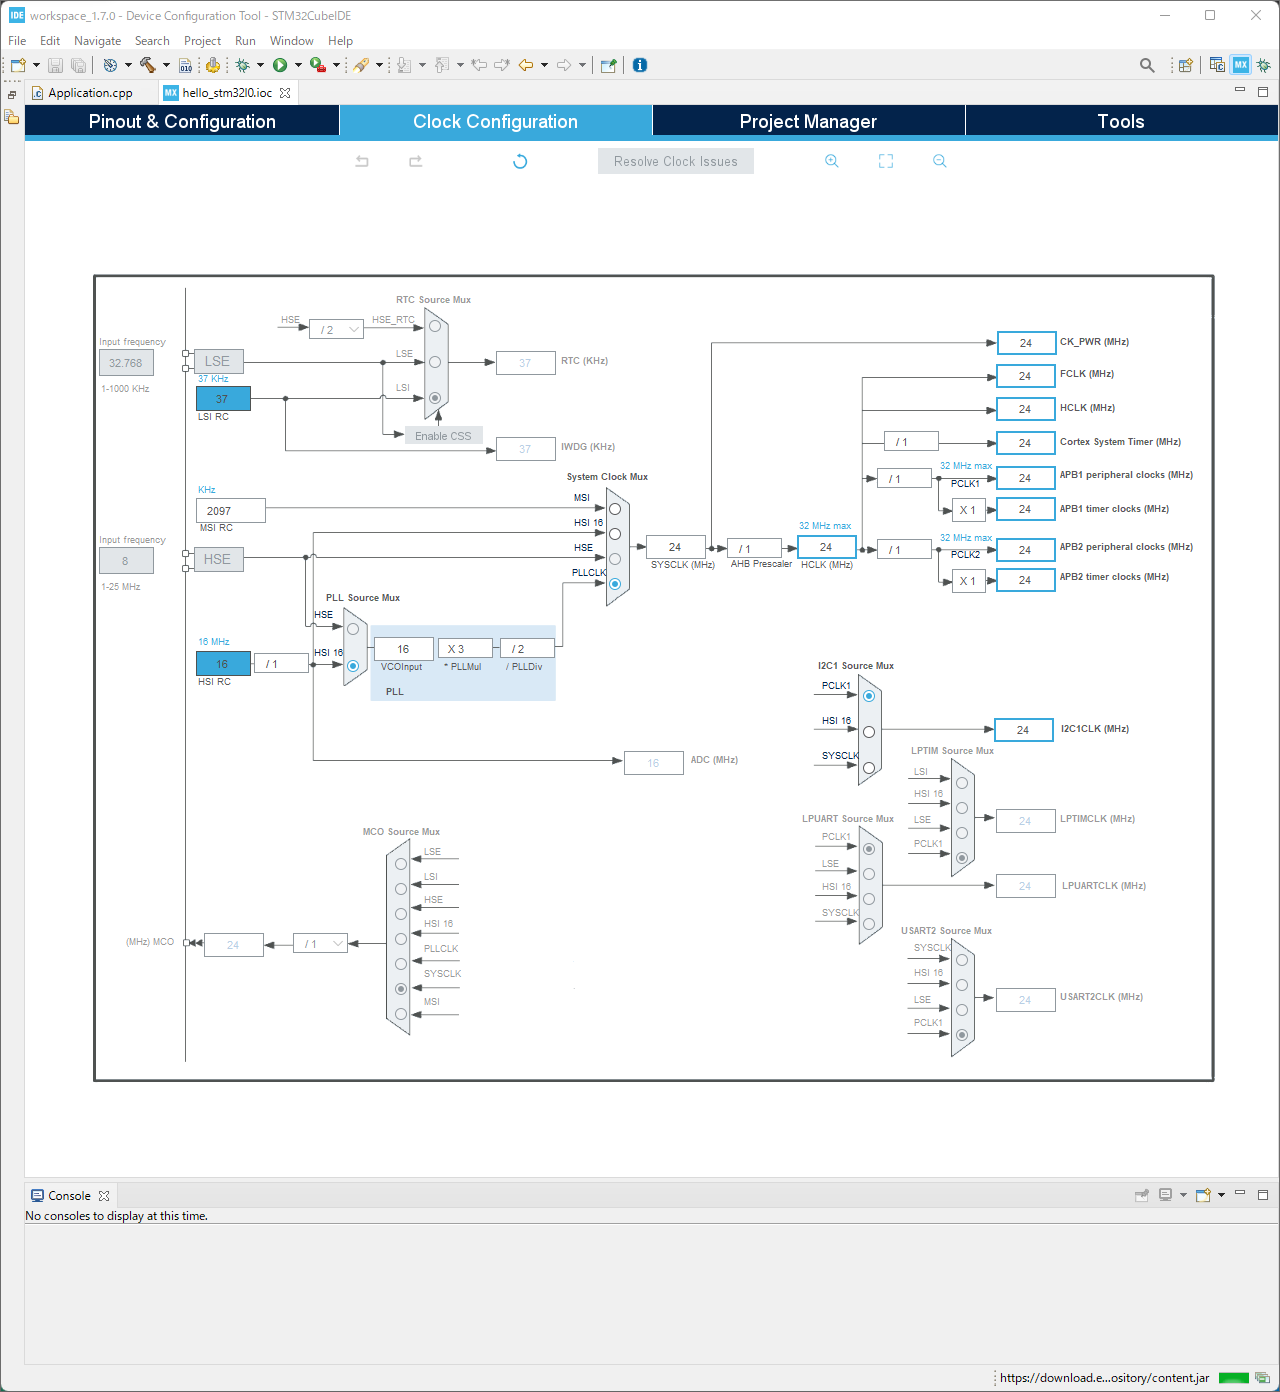Open the Cortex System Timer /1 dropdown
This screenshot has height=1392, width=1280.
pyautogui.click(x=911, y=442)
